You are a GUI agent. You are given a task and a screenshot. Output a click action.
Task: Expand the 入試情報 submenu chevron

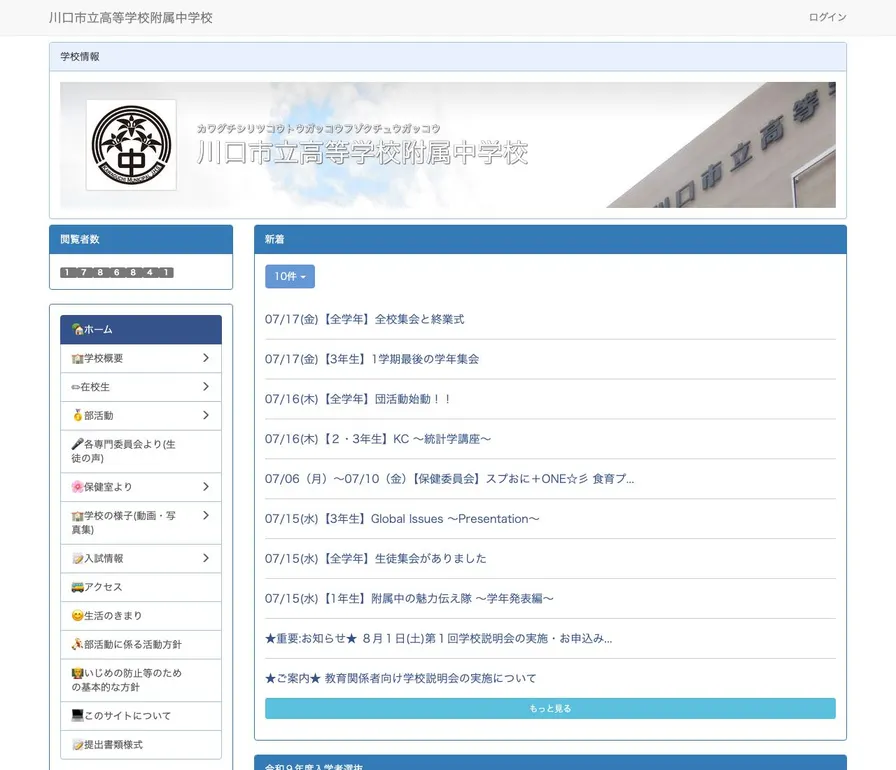tap(206, 558)
